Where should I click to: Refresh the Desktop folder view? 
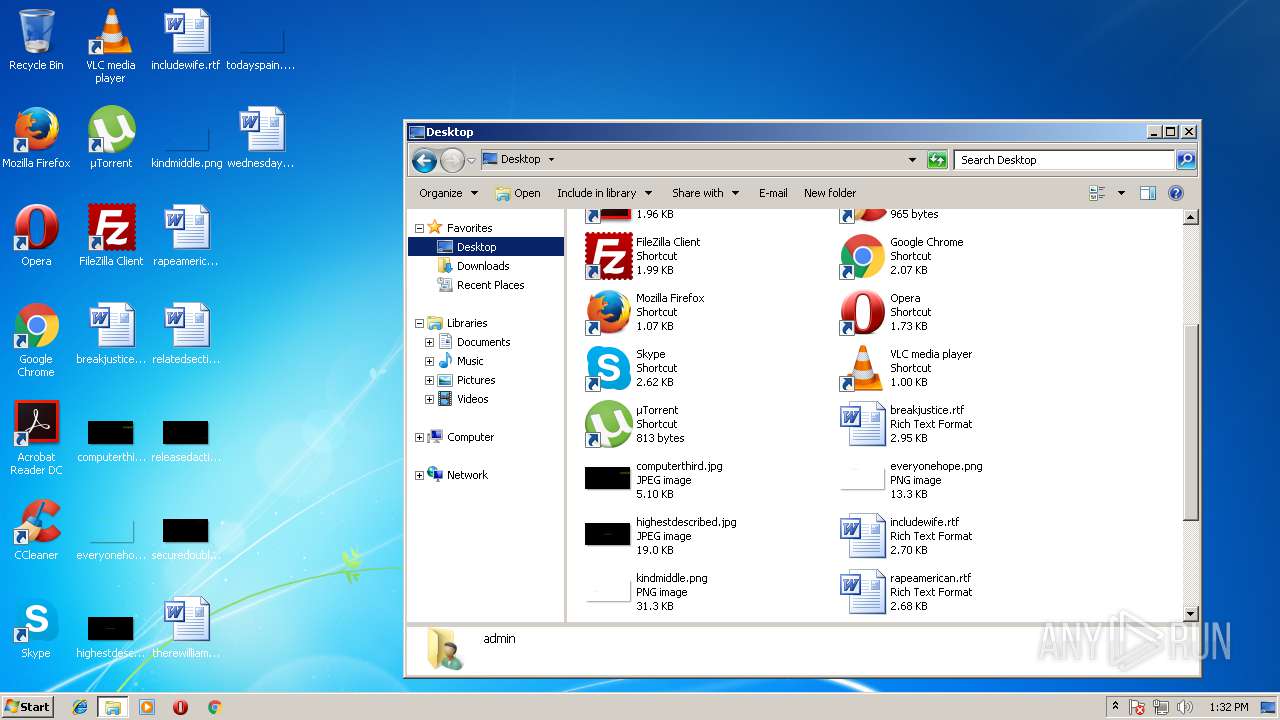coord(937,160)
